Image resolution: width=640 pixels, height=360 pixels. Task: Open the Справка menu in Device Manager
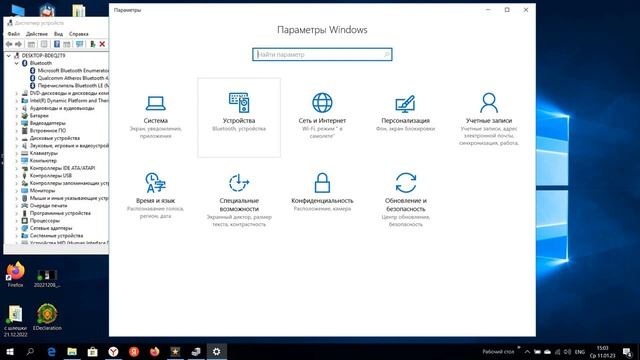(78, 34)
